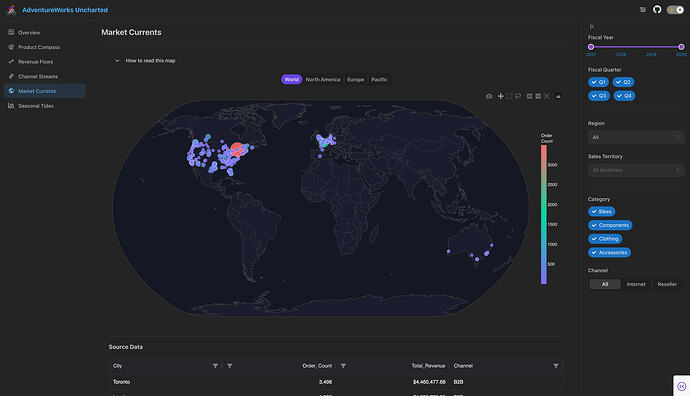The height and width of the screenshot is (396, 690).
Task: Select the Reseller channel button
Action: click(667, 284)
